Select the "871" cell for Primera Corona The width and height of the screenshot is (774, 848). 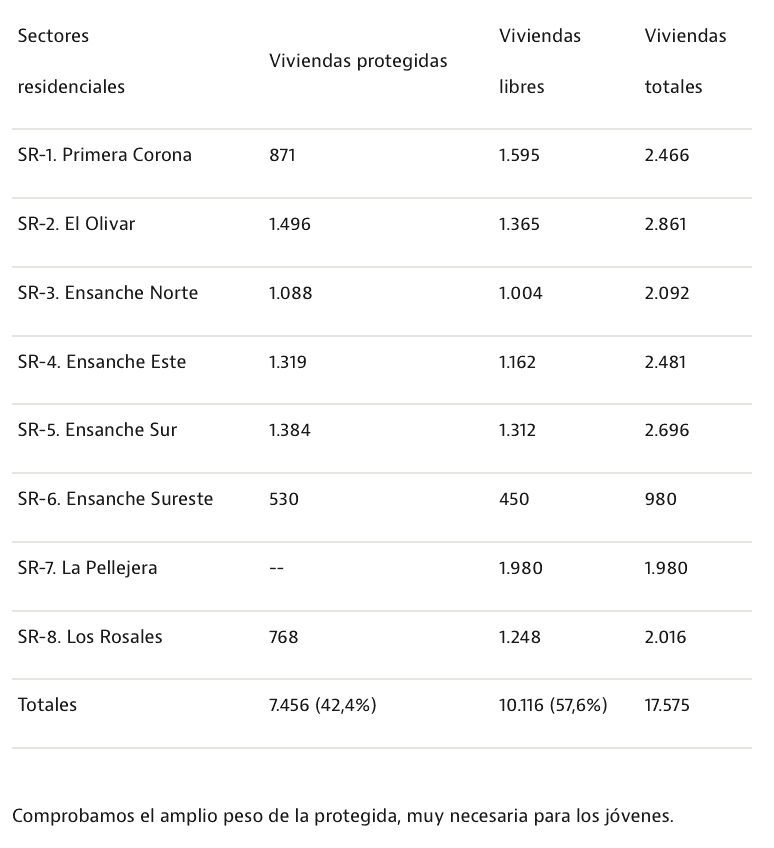pyautogui.click(x=283, y=155)
